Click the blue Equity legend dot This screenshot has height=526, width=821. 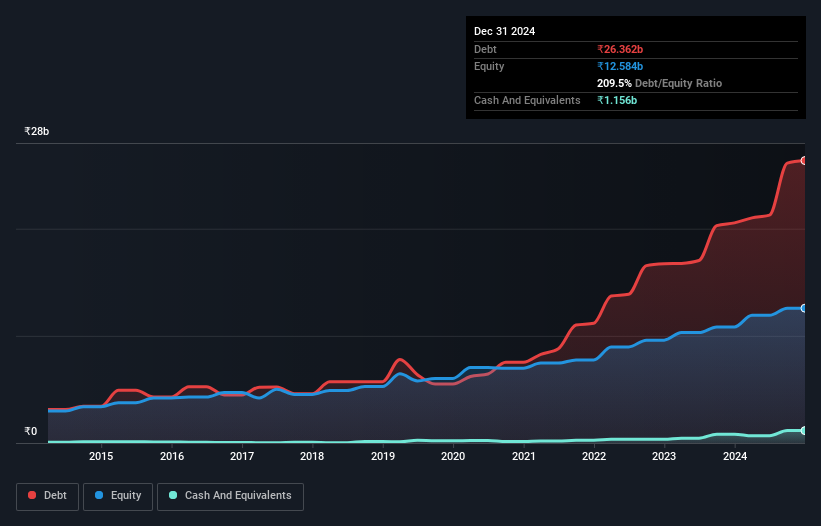pyautogui.click(x=99, y=495)
